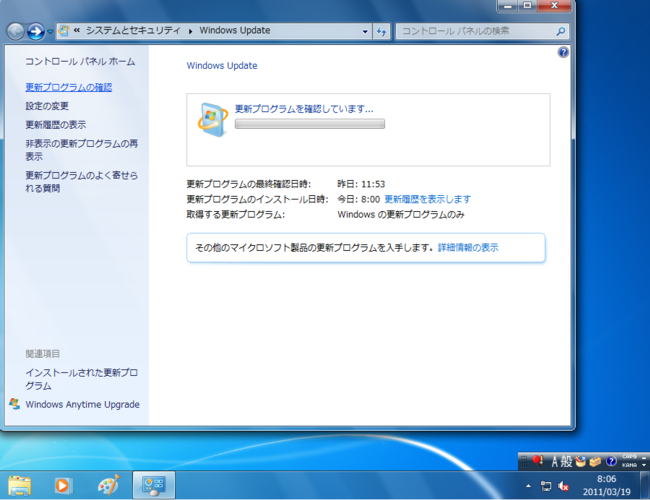Click the Windows Anytime Upgrade flag icon
The width and height of the screenshot is (650, 500).
pyautogui.click(x=15, y=404)
